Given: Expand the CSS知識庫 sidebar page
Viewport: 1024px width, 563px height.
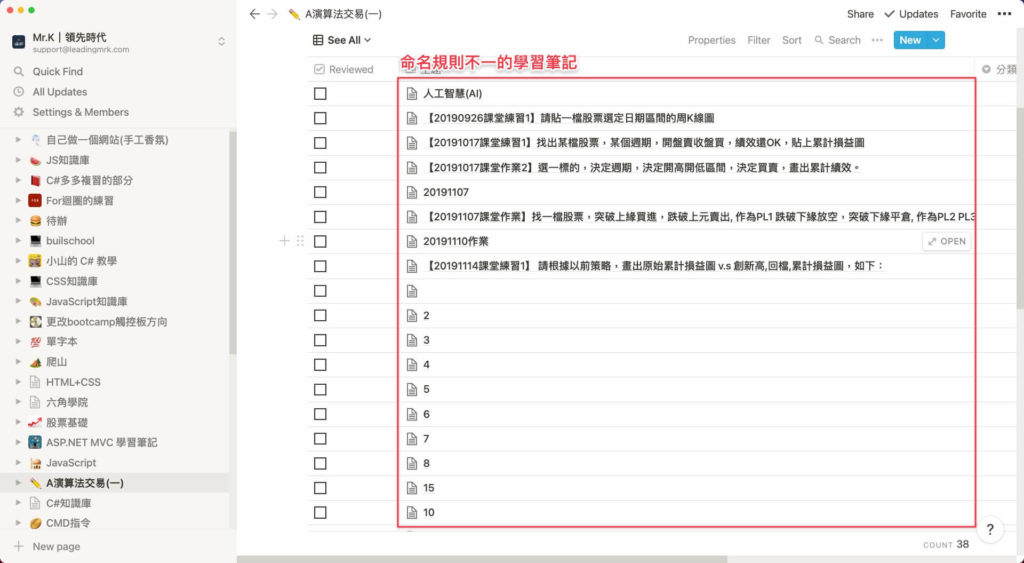Looking at the screenshot, I should click(x=18, y=281).
